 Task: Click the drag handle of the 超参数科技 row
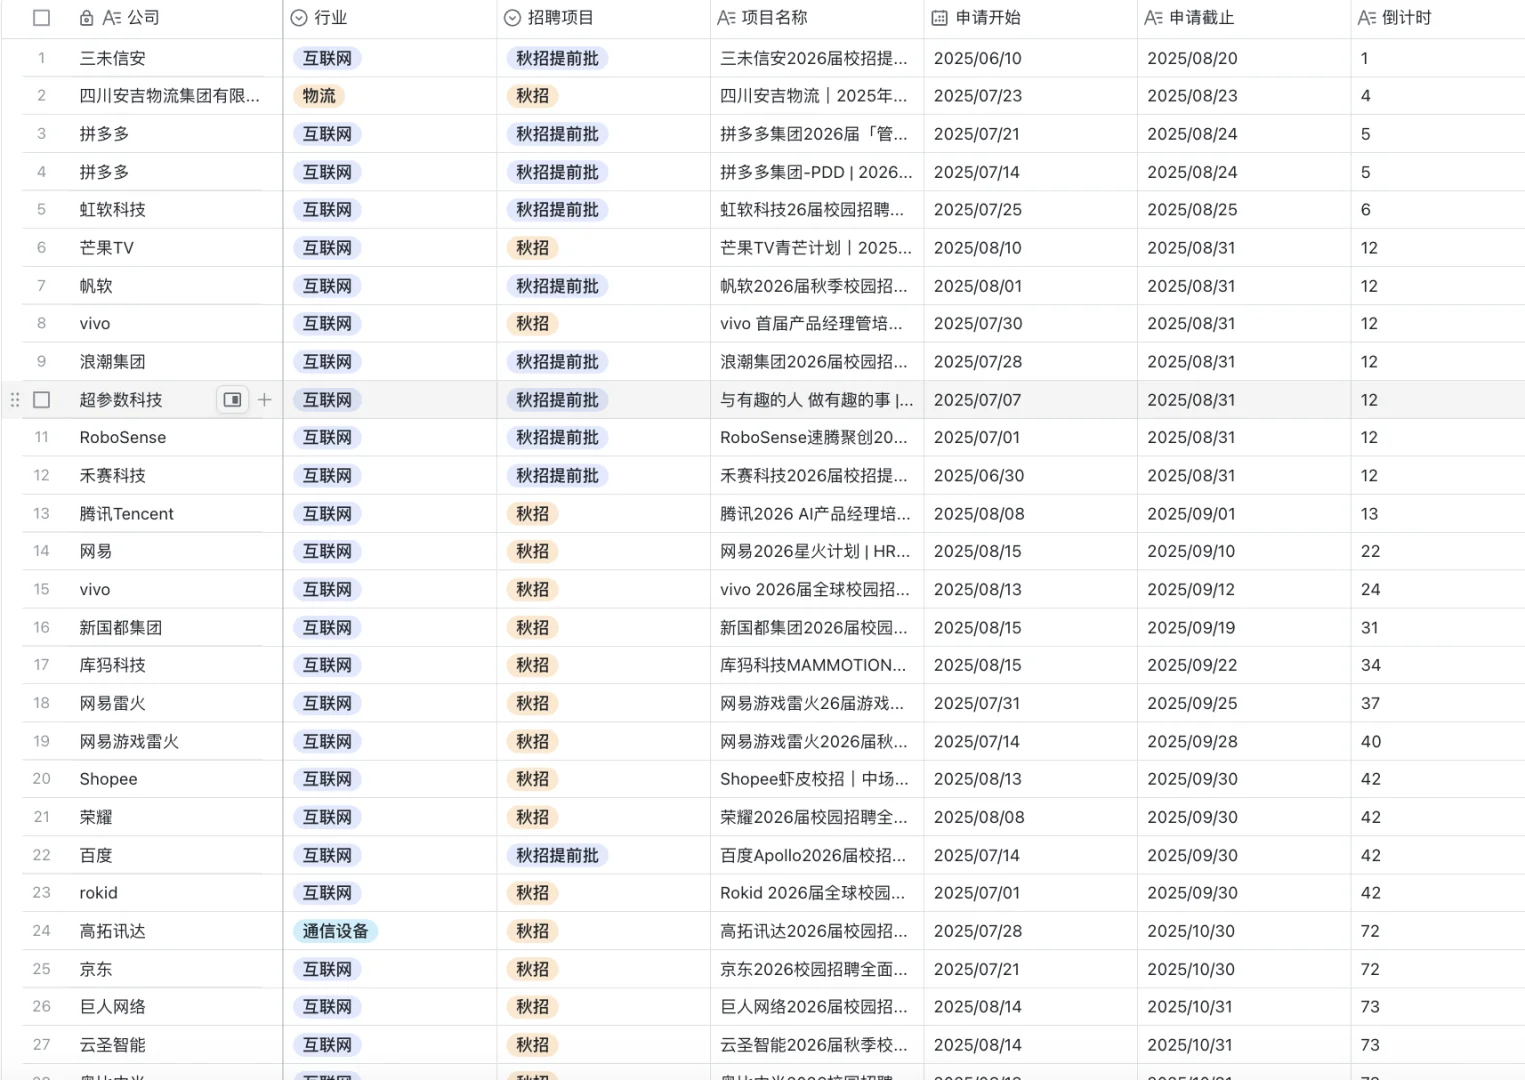(14, 400)
